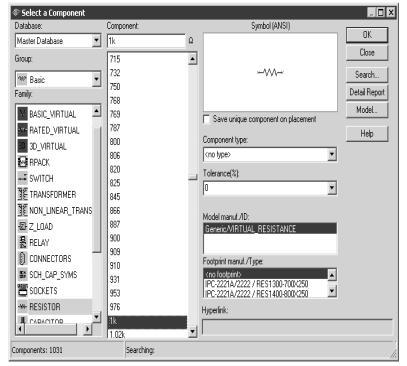Click the Close button

367,52
